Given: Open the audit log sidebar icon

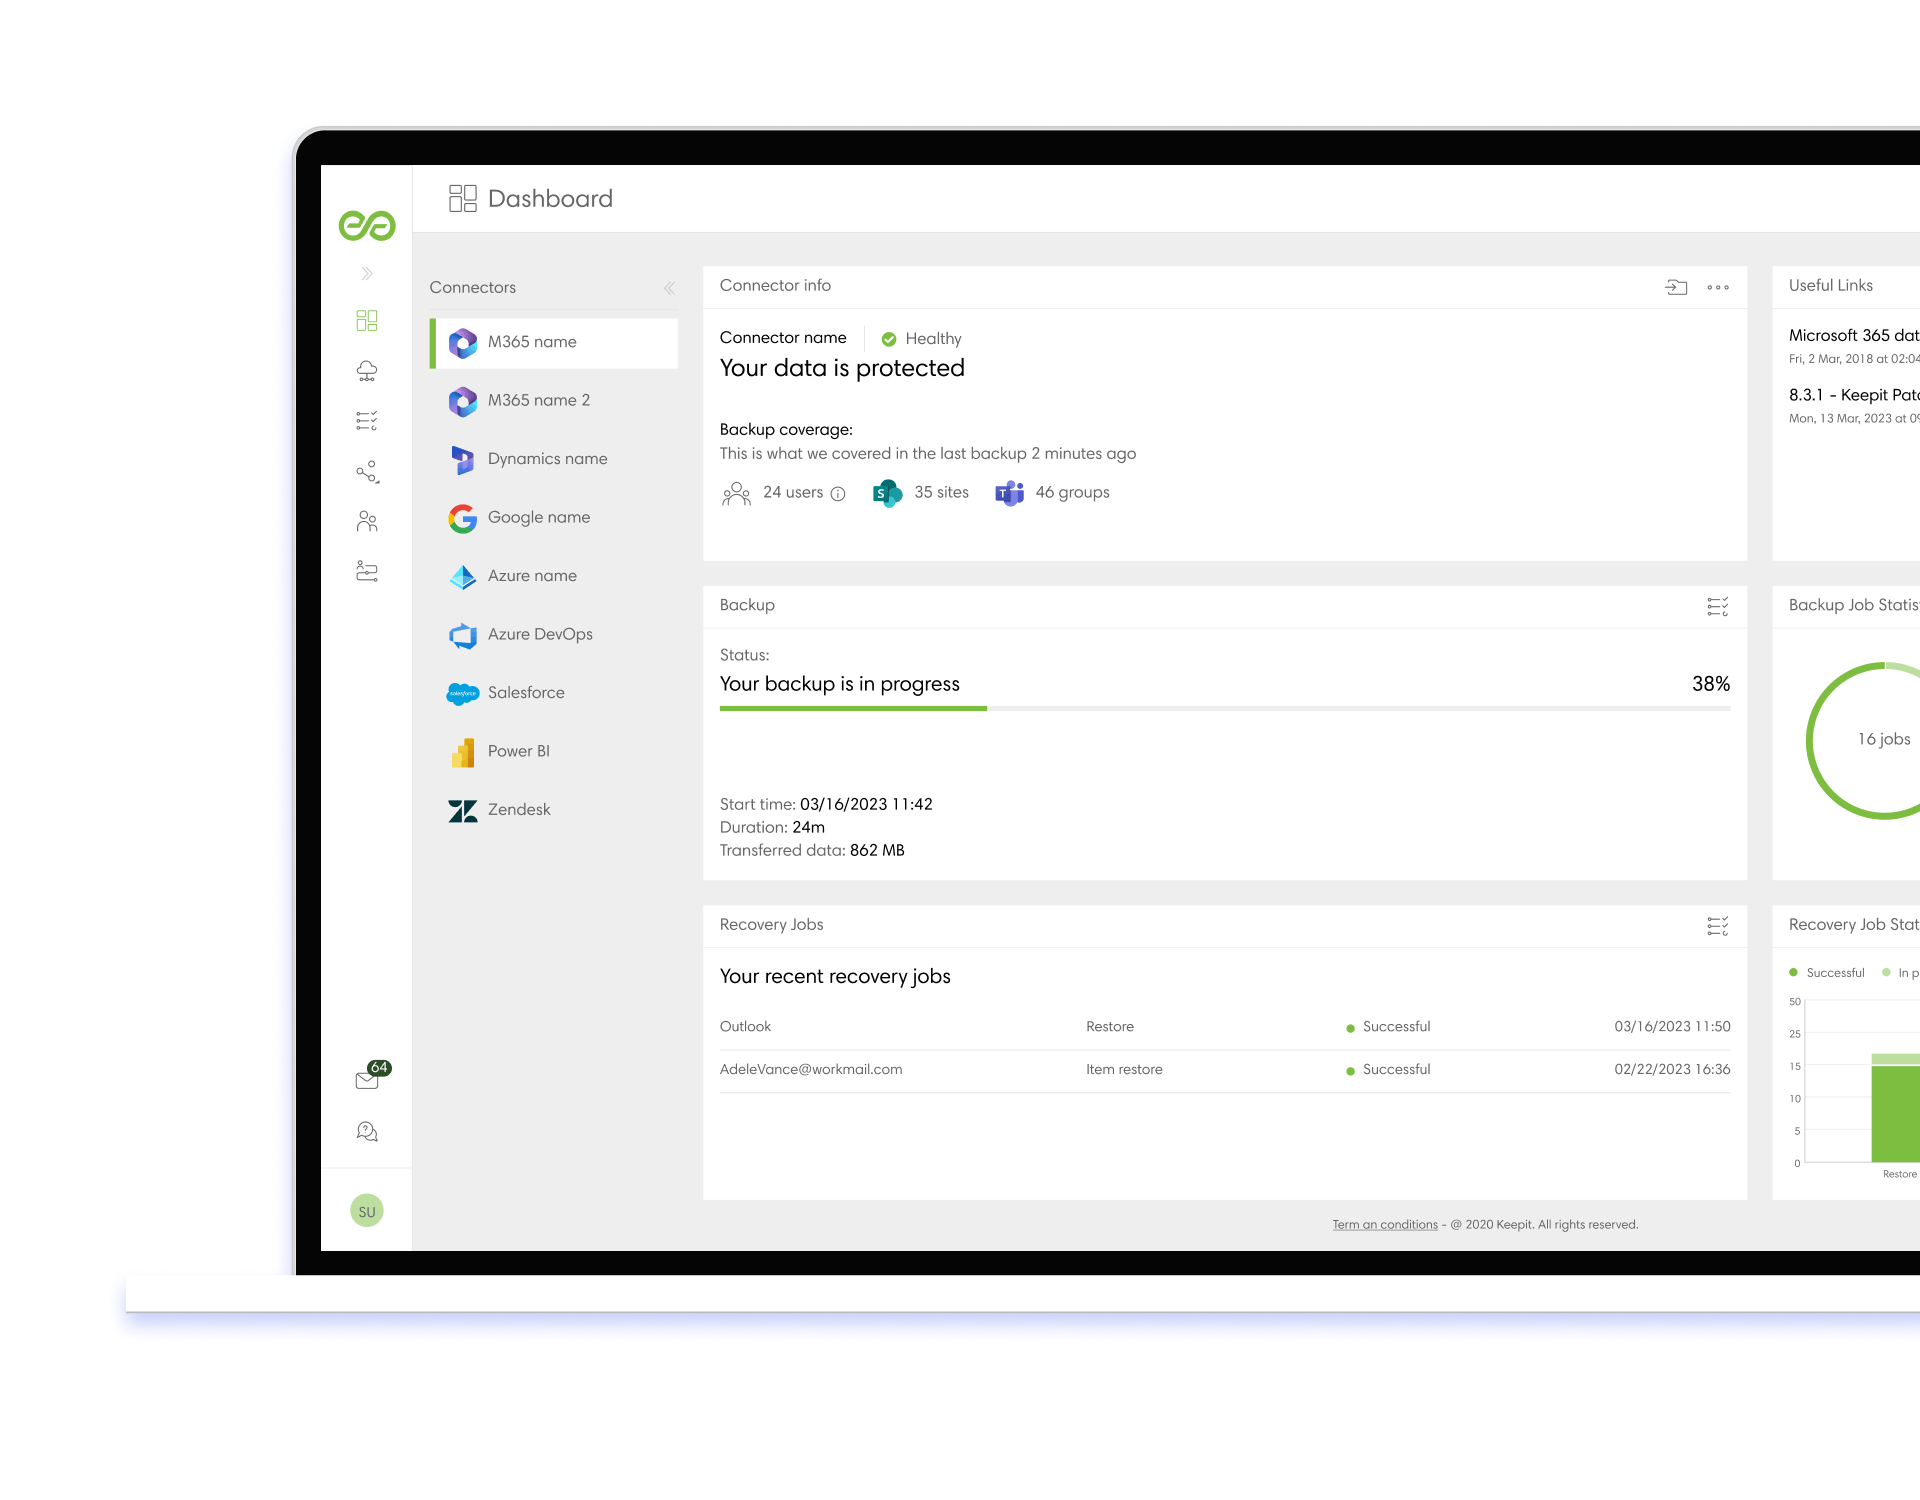Looking at the screenshot, I should pyautogui.click(x=367, y=571).
